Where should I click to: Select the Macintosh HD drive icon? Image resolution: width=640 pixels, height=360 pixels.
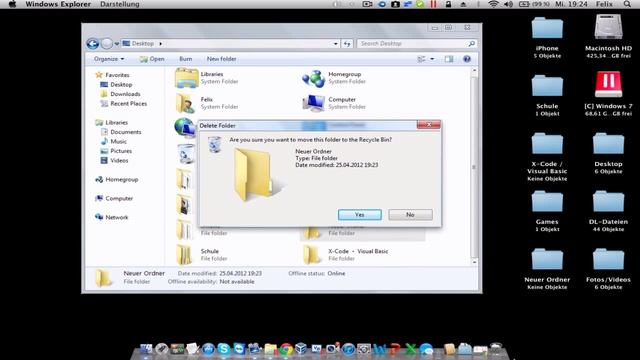coord(608,27)
